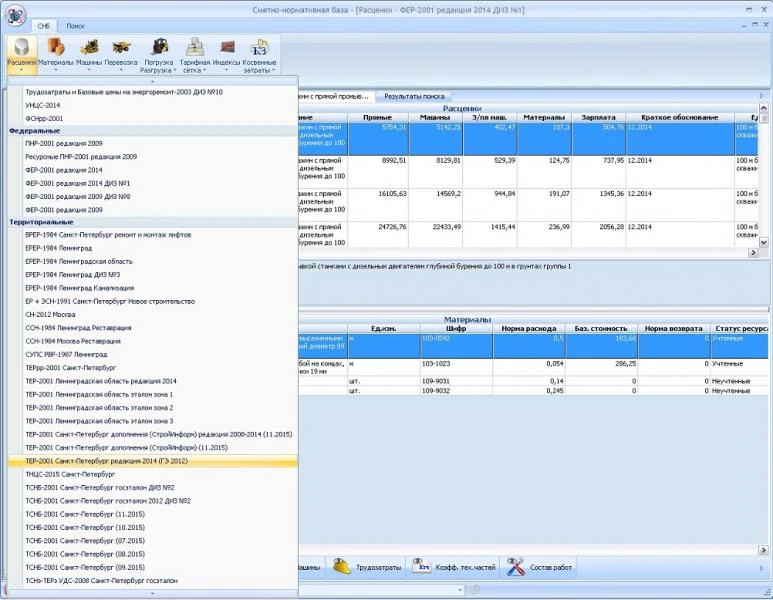Open the Материалы icon in ribbon
The height and width of the screenshot is (600, 773).
pyautogui.click(x=55, y=55)
